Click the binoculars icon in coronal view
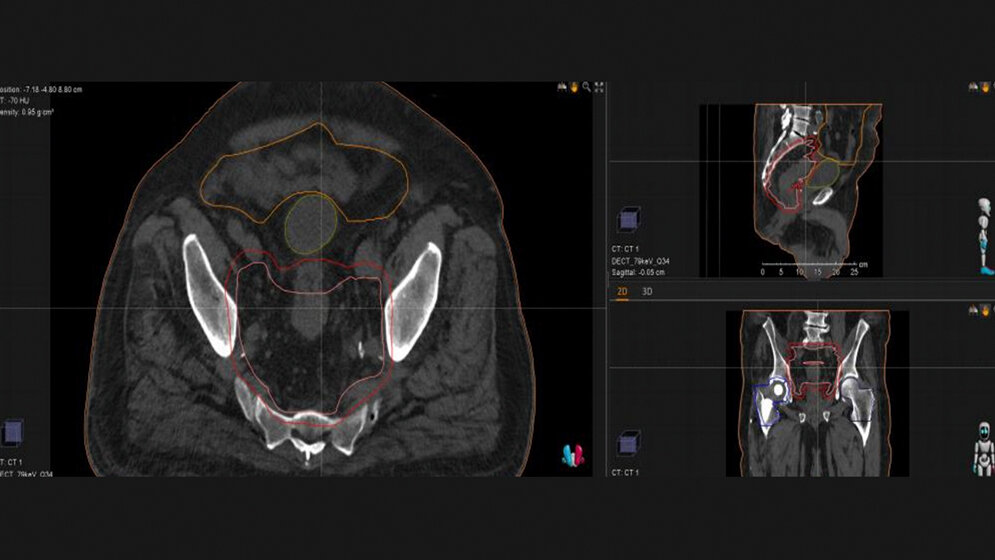Image resolution: width=995 pixels, height=560 pixels. click(x=972, y=311)
